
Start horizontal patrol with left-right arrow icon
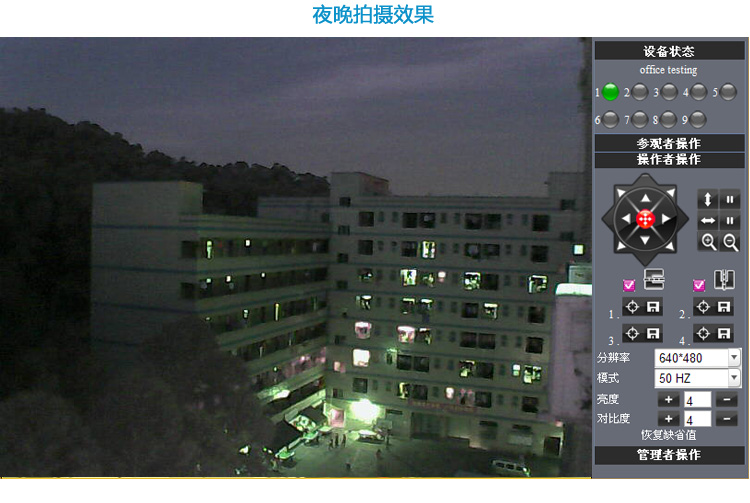click(x=707, y=220)
